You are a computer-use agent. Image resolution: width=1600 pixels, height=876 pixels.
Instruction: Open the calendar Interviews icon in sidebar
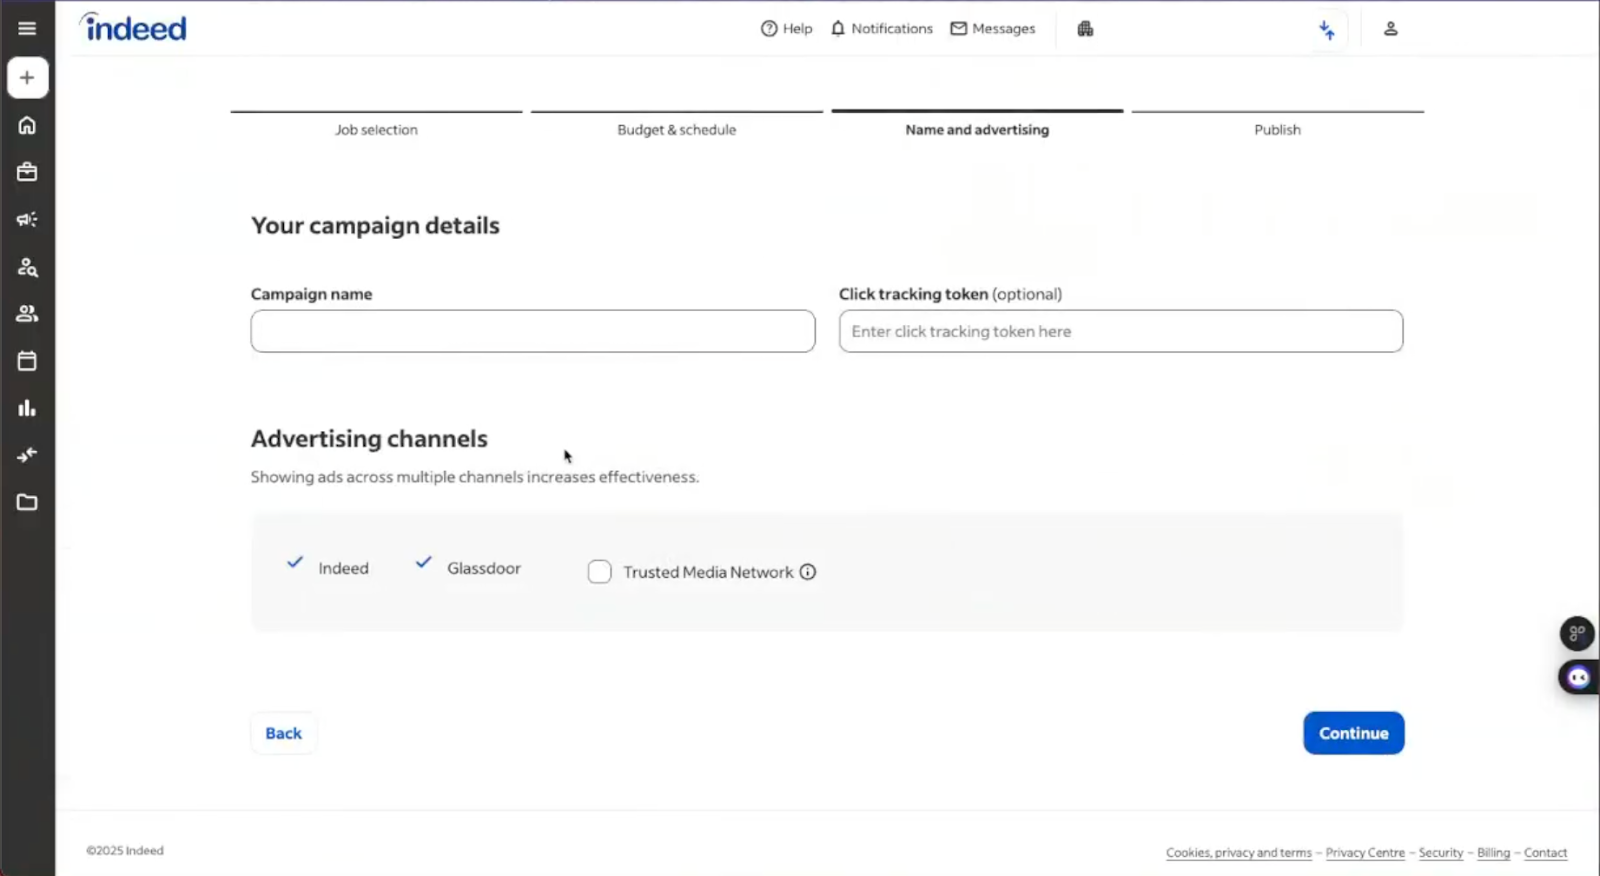pyautogui.click(x=27, y=361)
